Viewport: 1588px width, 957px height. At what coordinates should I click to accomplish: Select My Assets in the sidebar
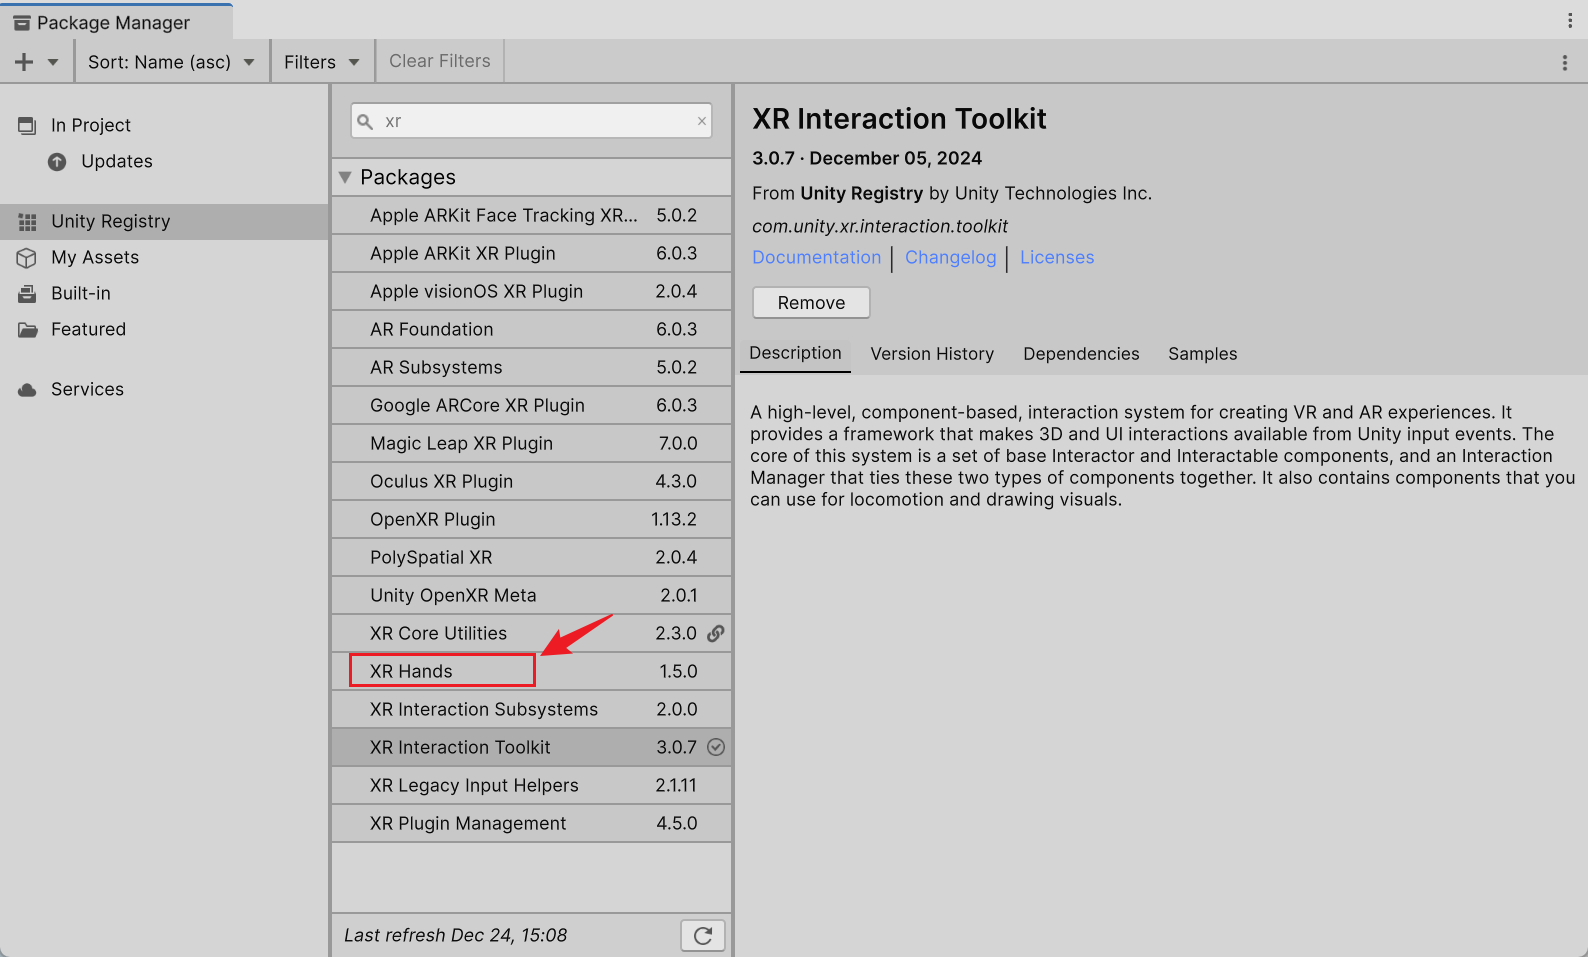[x=164, y=257]
